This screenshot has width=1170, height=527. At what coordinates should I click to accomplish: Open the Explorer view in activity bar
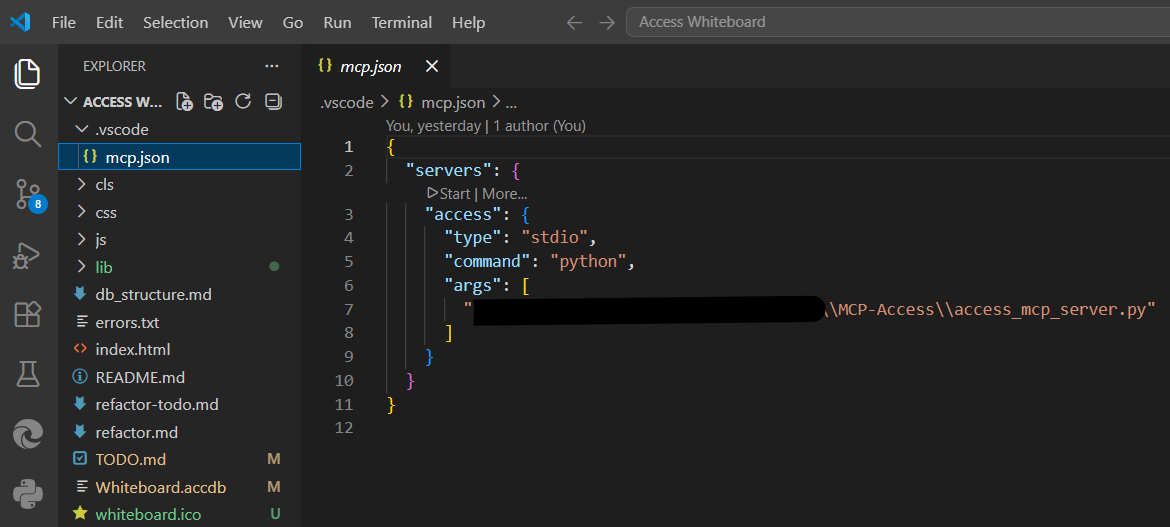click(x=28, y=73)
